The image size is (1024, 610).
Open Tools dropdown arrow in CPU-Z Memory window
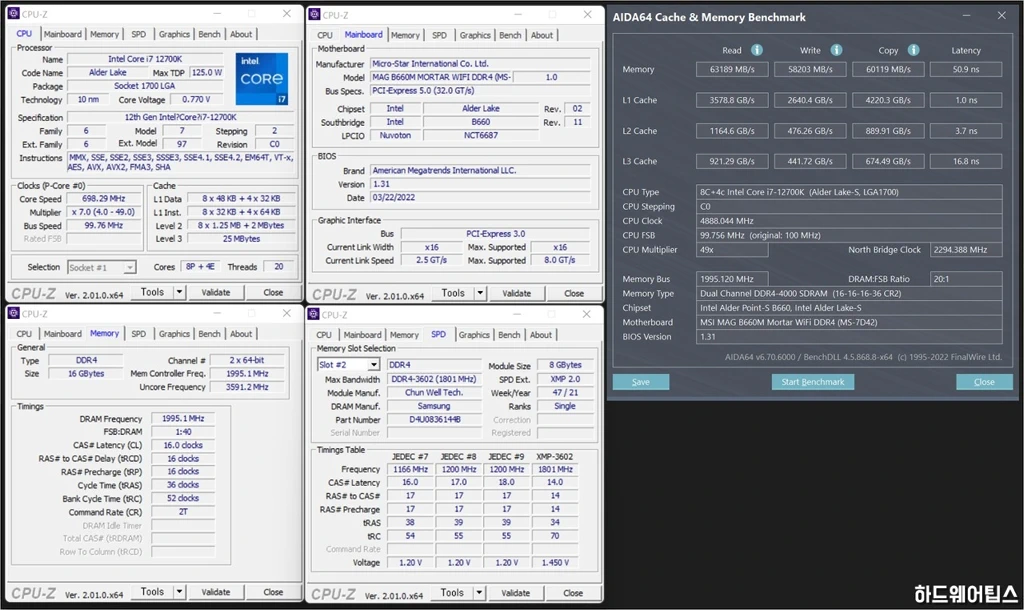(x=179, y=592)
